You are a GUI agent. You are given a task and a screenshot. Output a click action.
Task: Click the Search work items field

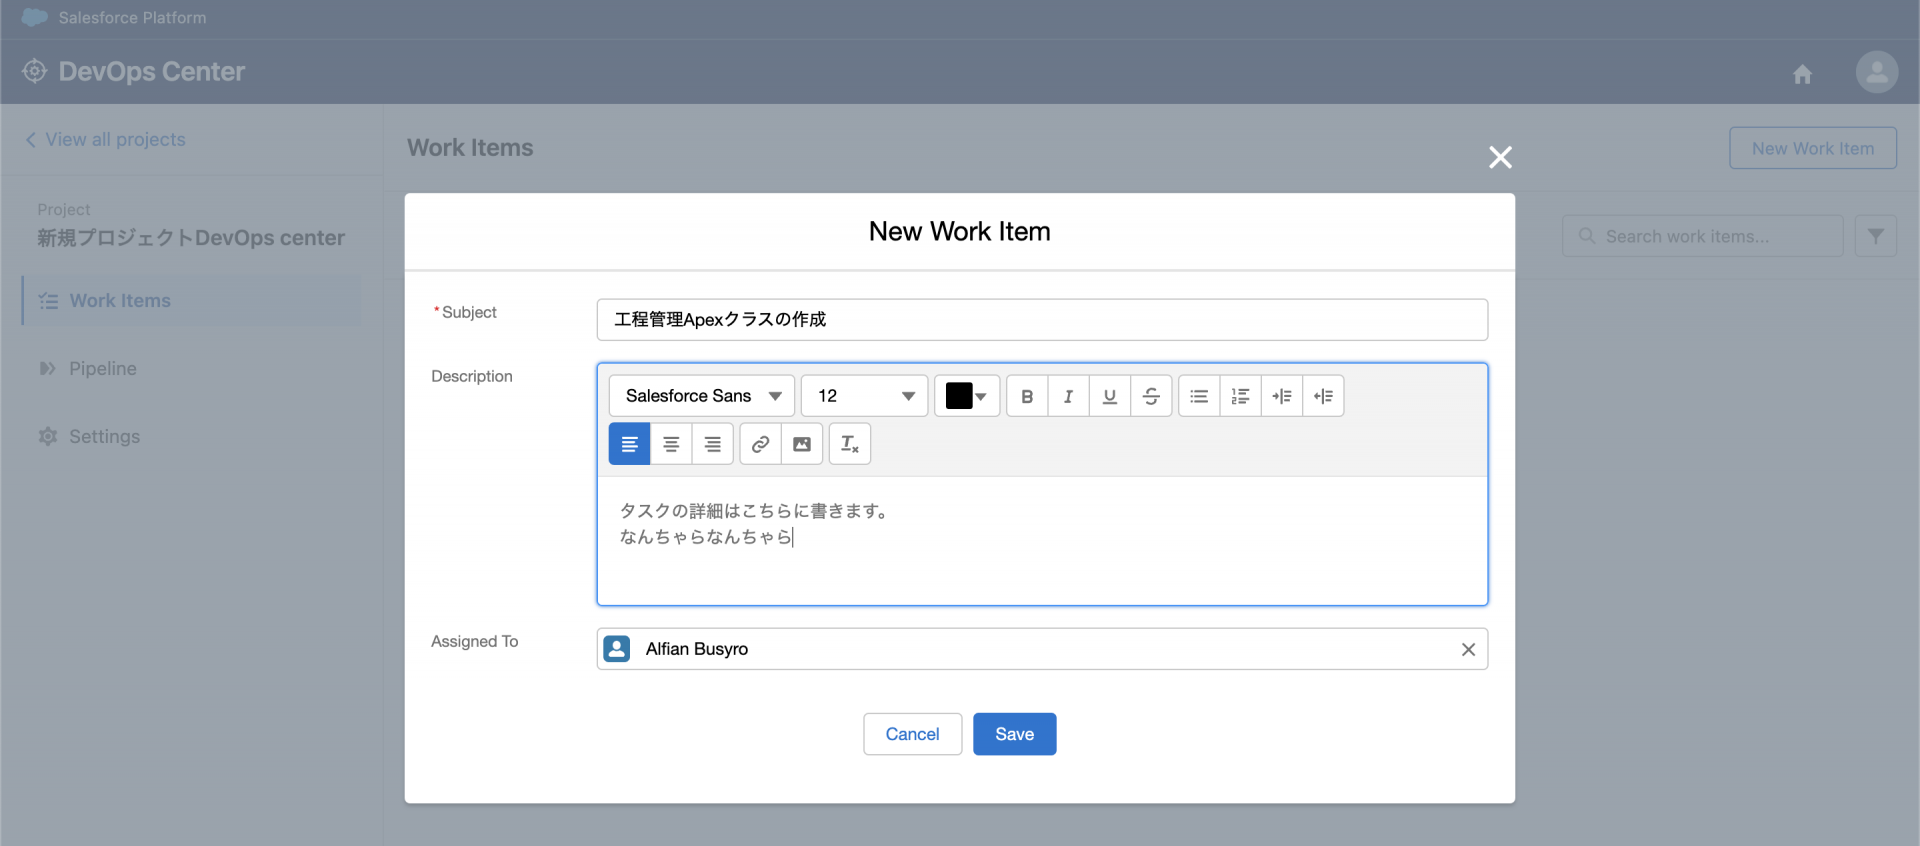1703,236
